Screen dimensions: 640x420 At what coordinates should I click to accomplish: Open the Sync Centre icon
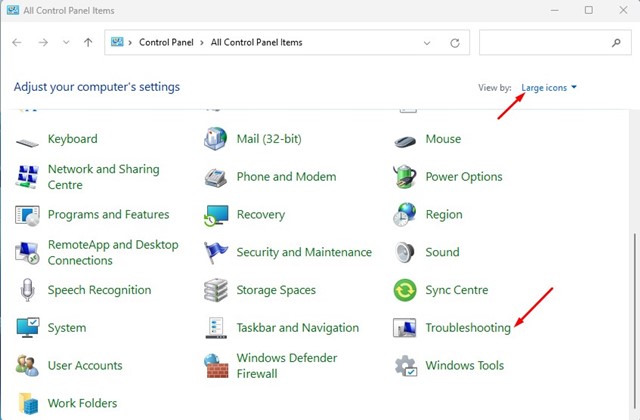[x=405, y=291]
